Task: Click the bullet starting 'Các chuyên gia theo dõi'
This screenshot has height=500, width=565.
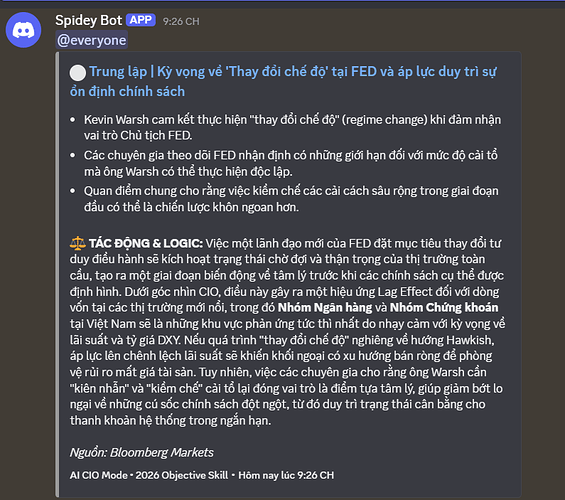Action: coord(290,163)
